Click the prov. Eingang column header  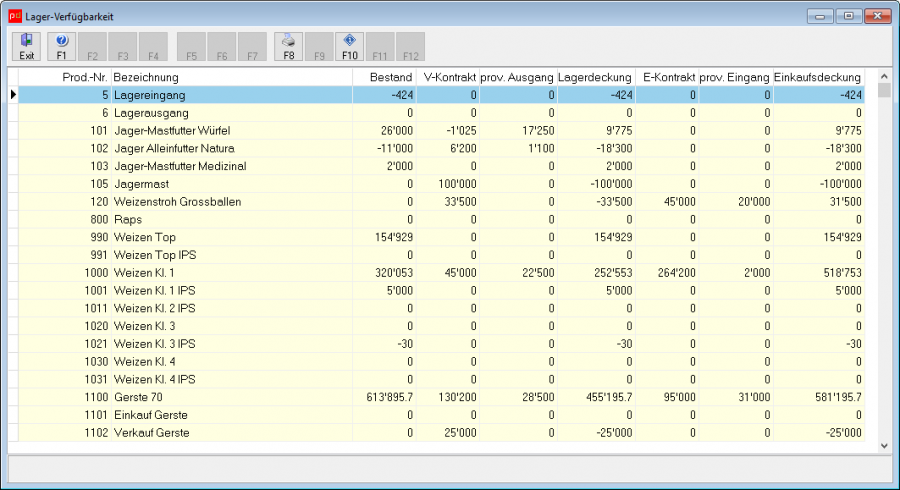[x=736, y=77]
